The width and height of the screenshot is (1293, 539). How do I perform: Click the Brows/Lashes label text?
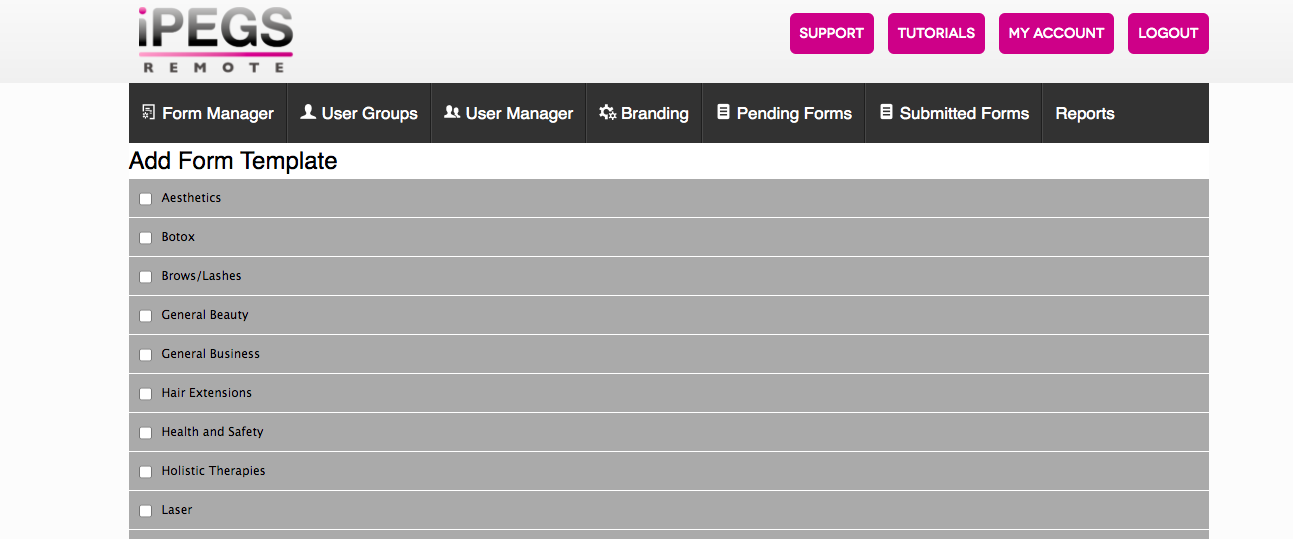(x=201, y=276)
